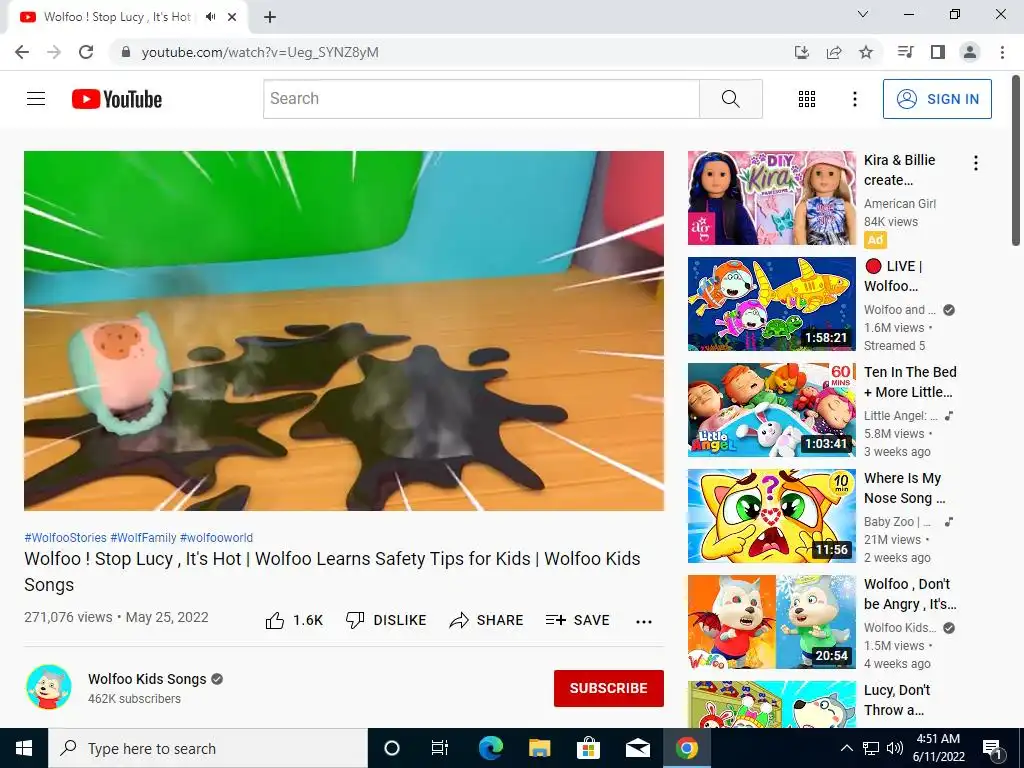
Task: Open Wolfoo Kids Songs channel name
Action: click(147, 679)
